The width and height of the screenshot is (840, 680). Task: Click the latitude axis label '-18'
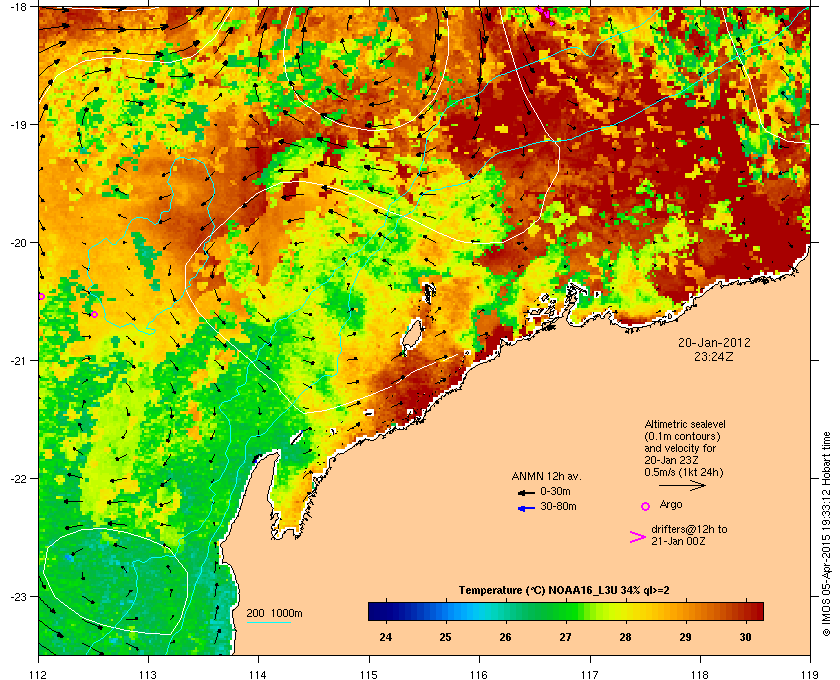(x=18, y=7)
